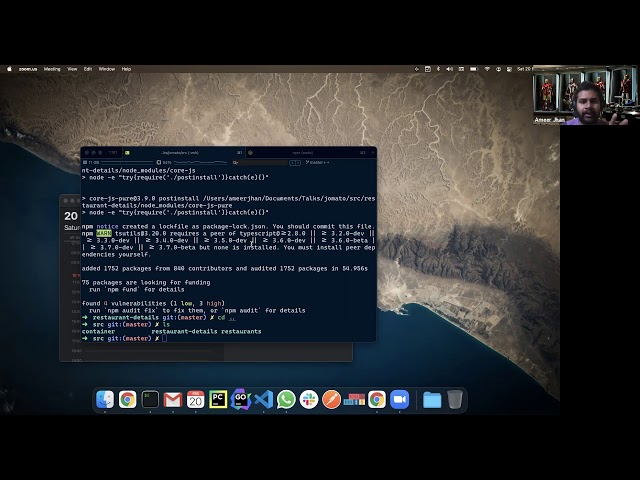Open the blue folder in the dock
The width and height of the screenshot is (640, 480).
[432, 400]
